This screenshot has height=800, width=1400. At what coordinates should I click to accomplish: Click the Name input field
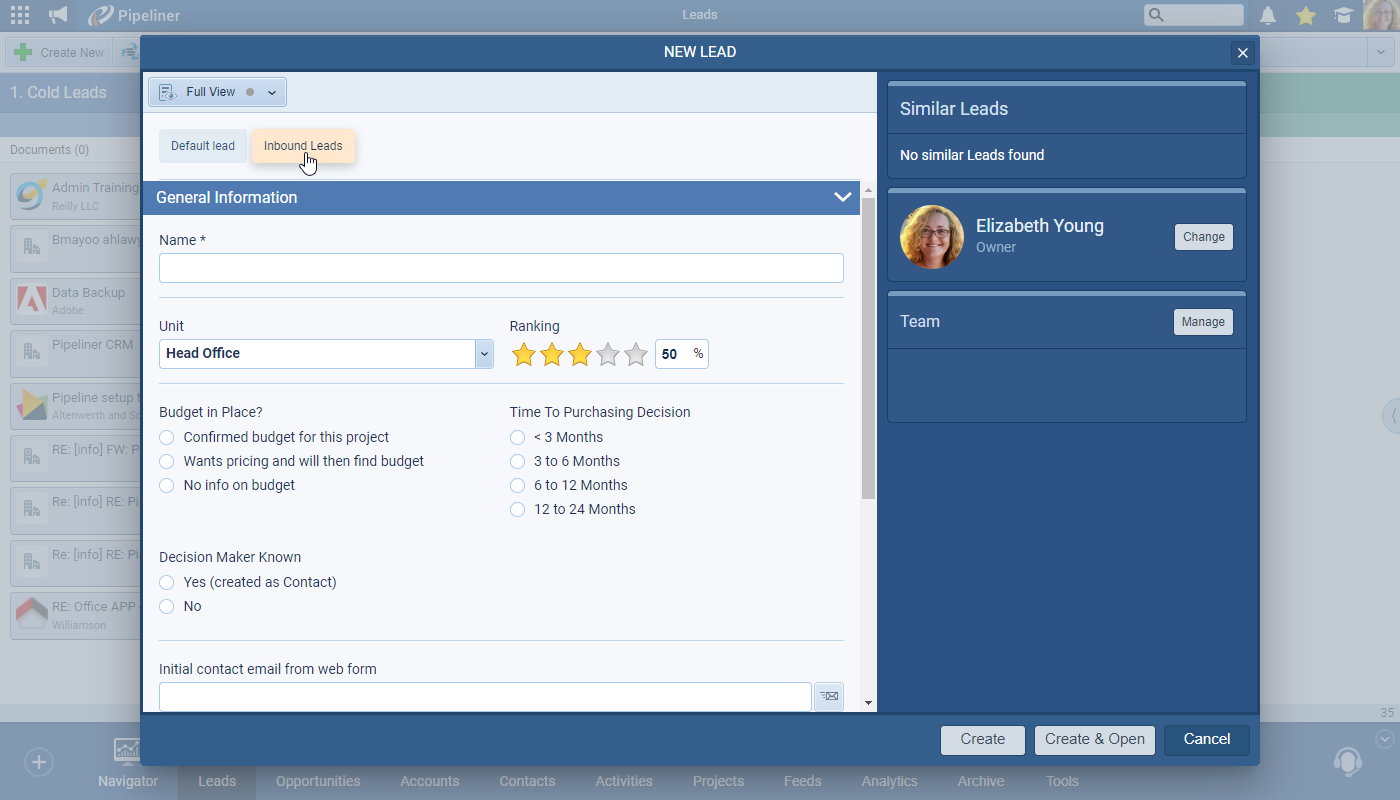tap(501, 268)
